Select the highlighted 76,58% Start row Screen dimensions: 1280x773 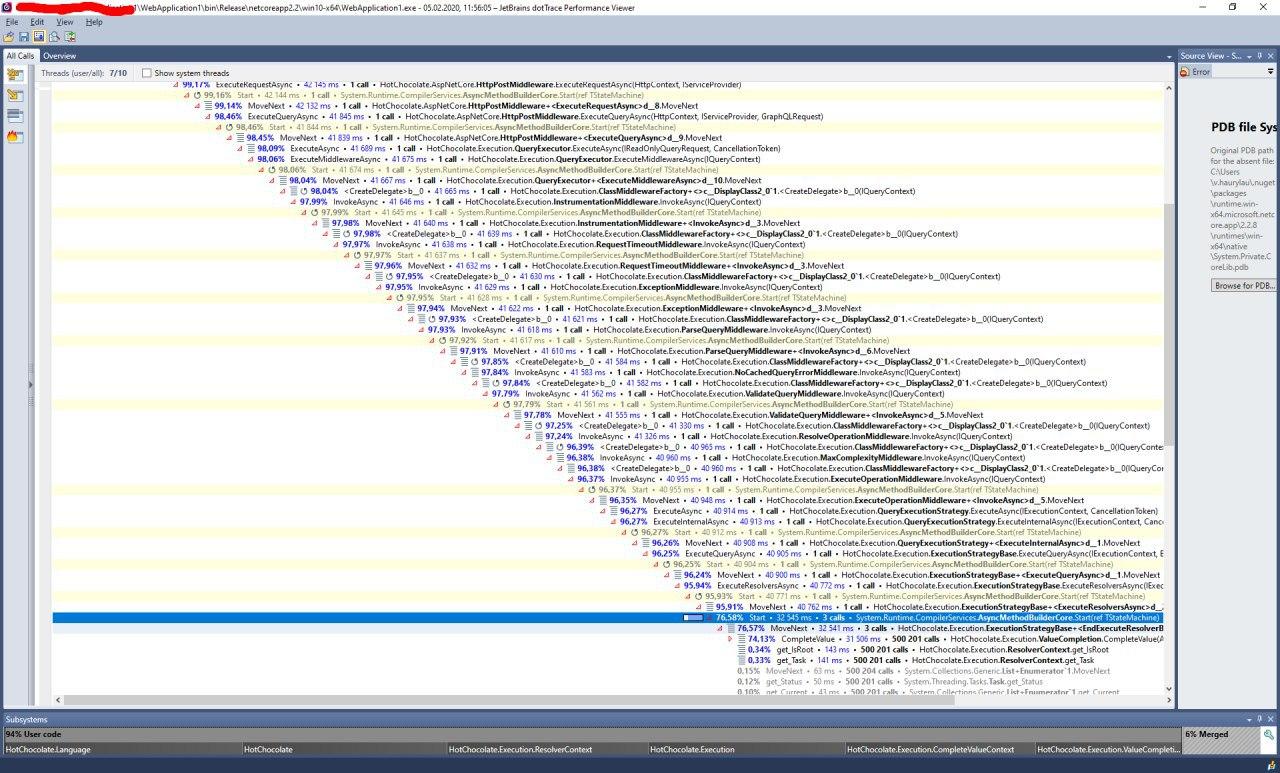coord(608,618)
